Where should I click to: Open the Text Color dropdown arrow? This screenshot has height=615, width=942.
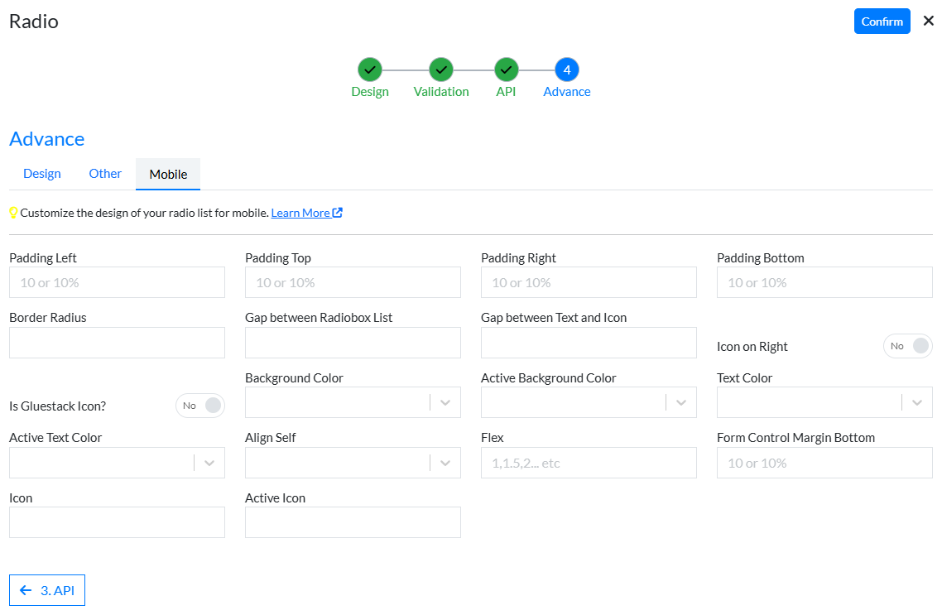point(917,402)
